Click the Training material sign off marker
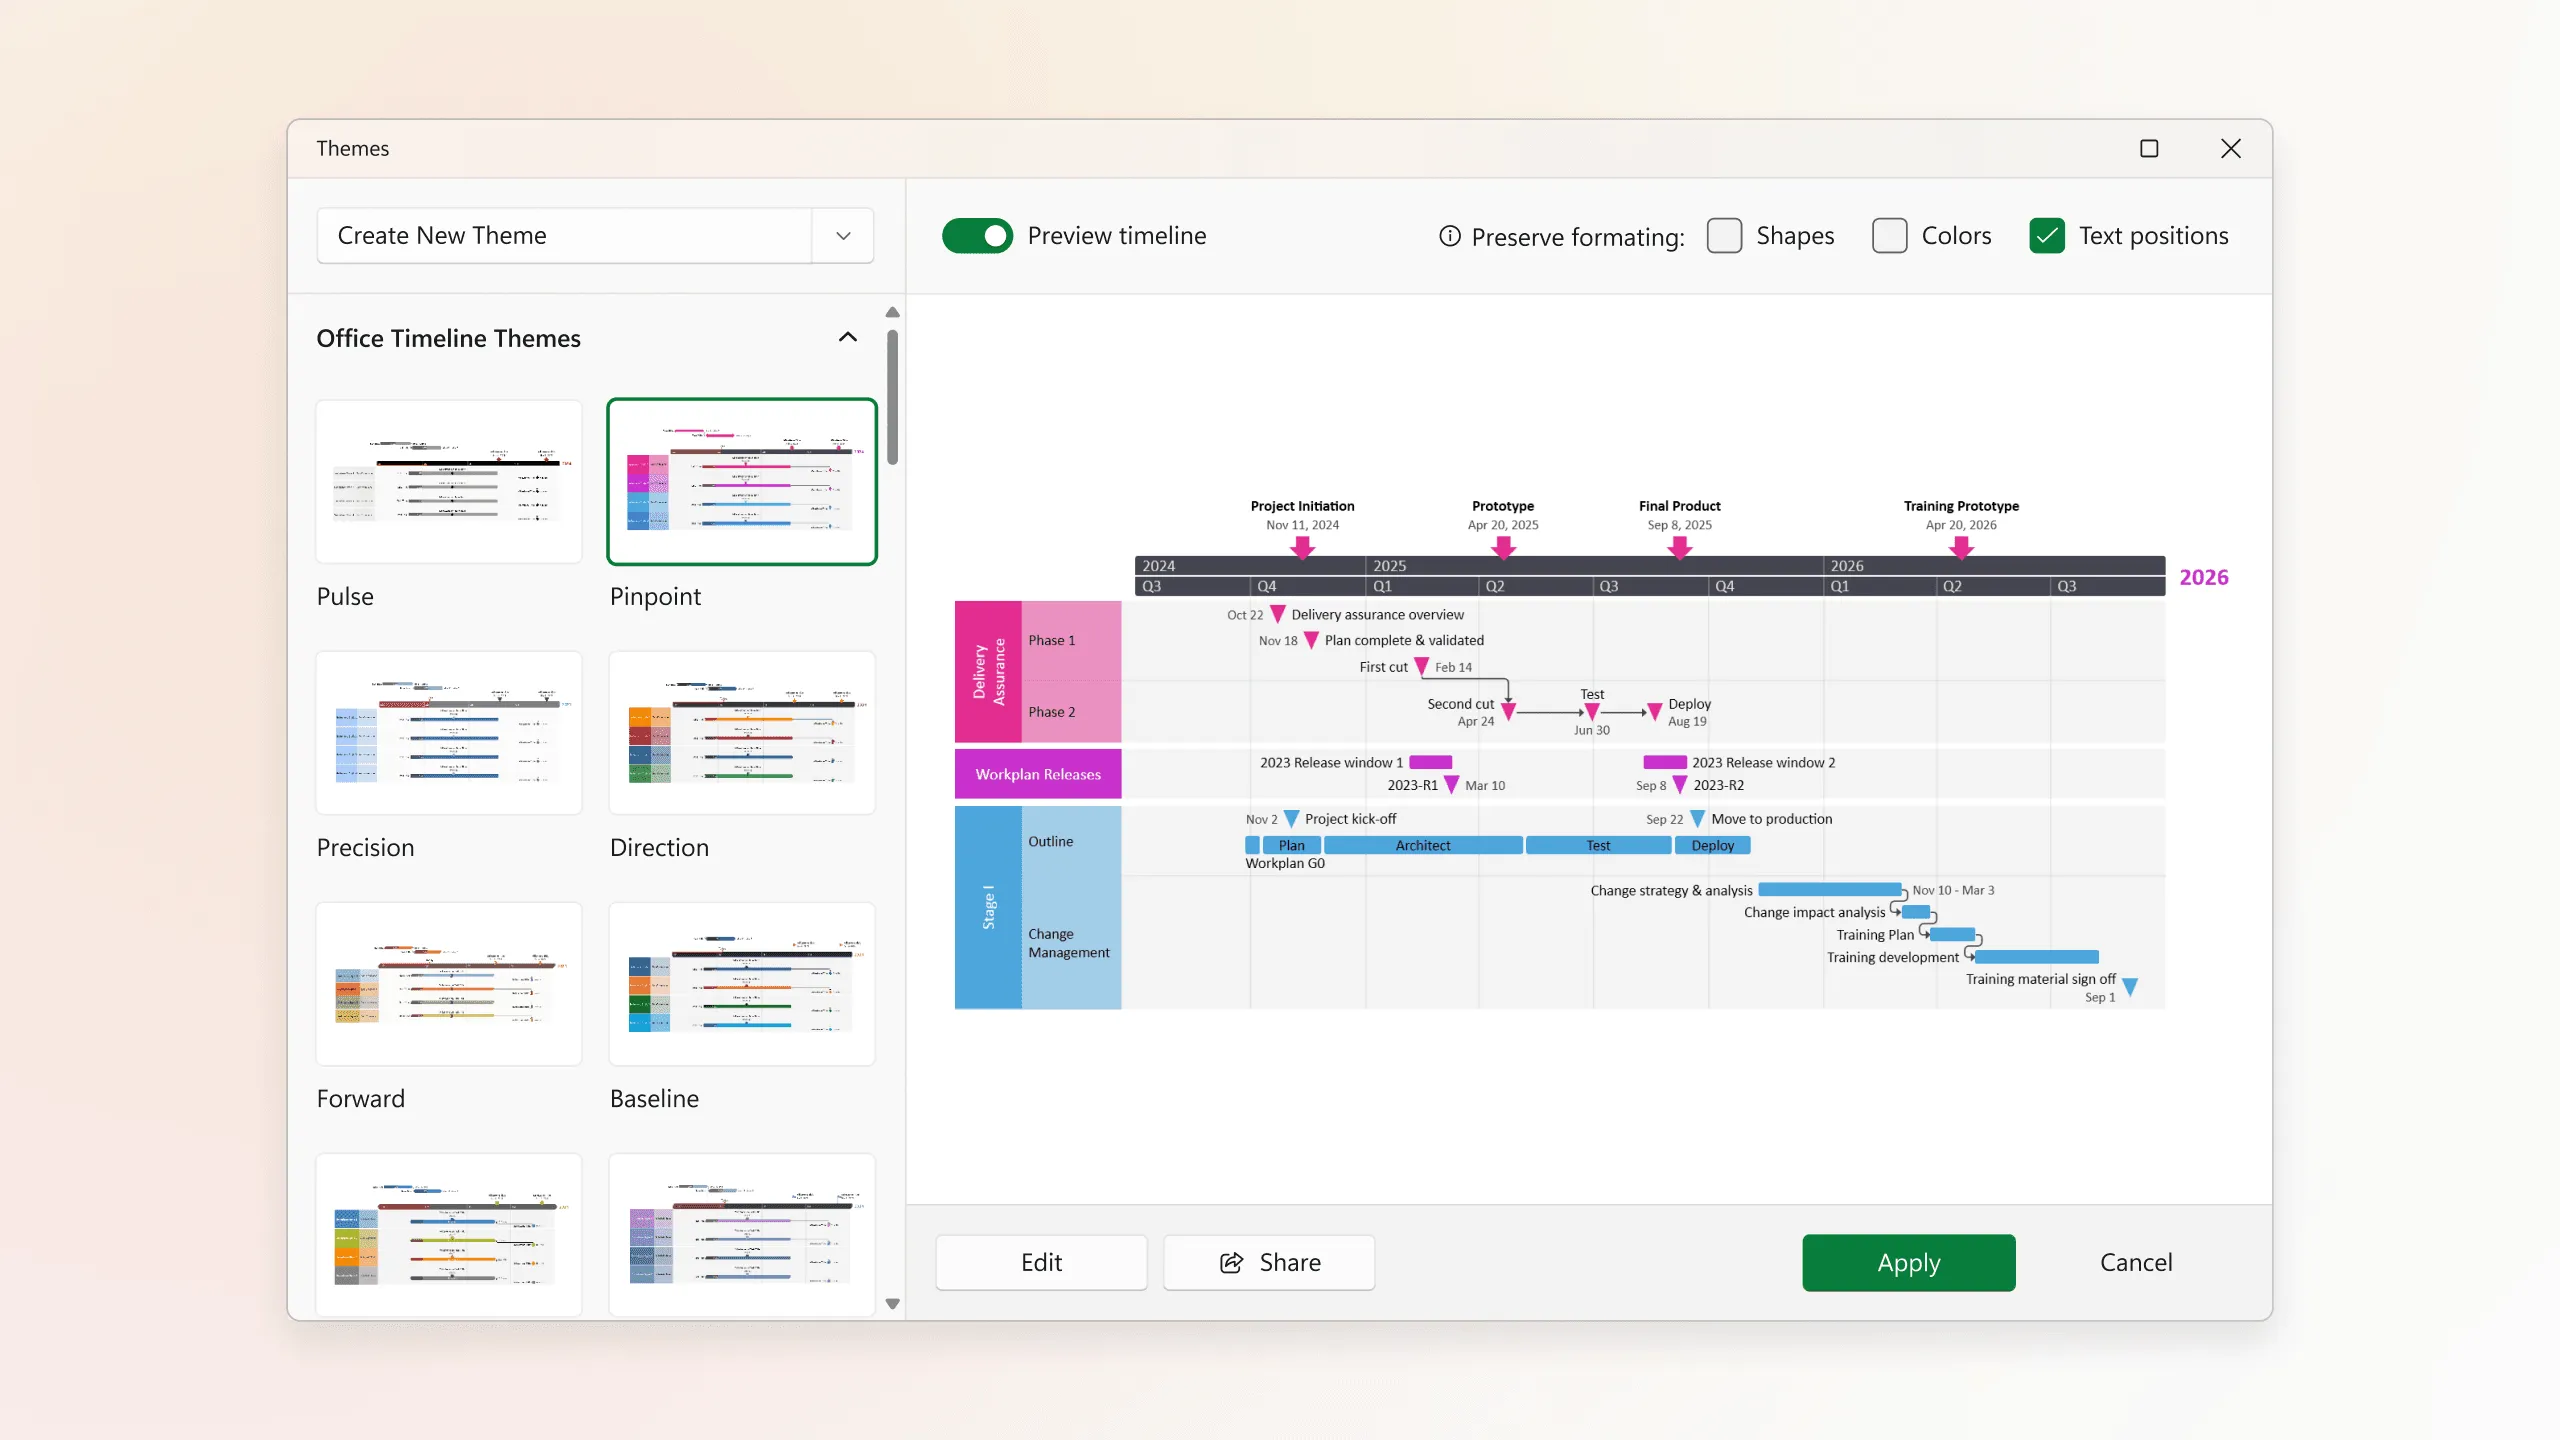The height and width of the screenshot is (1440, 2560). click(x=2130, y=986)
